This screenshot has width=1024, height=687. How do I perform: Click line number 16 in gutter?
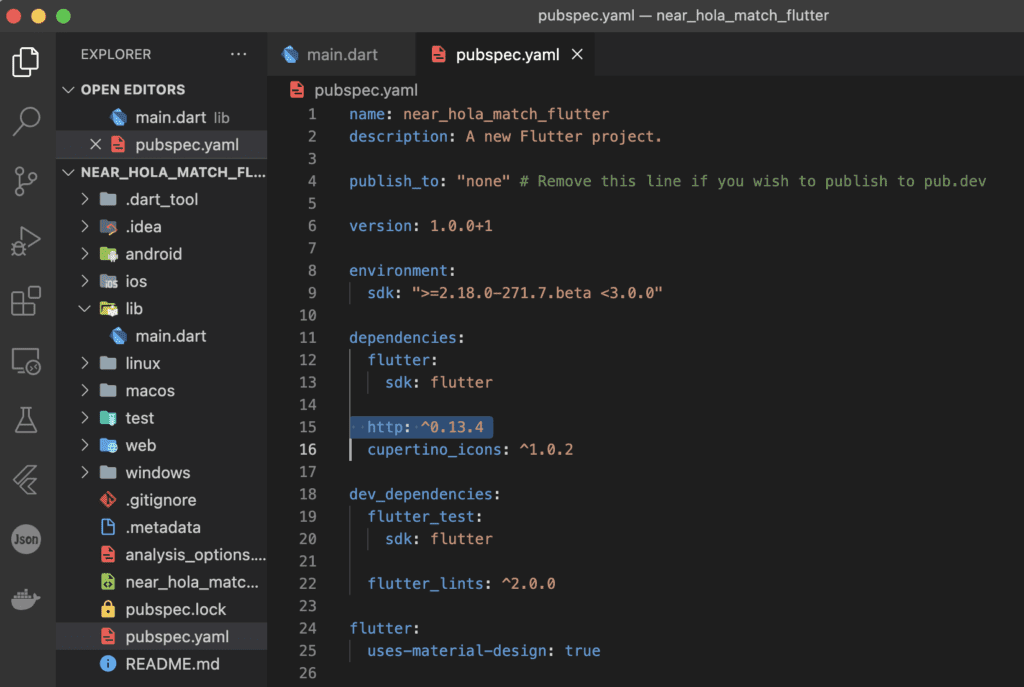[x=308, y=449]
